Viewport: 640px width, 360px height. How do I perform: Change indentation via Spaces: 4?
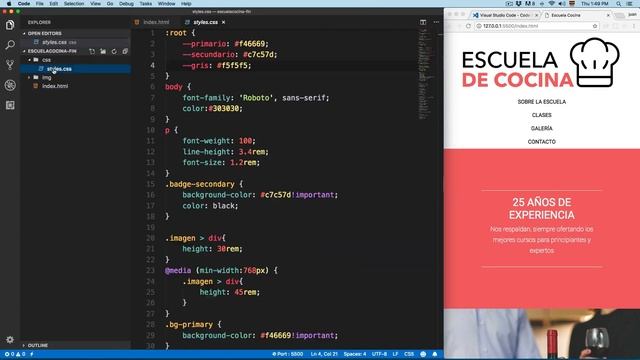[x=355, y=354]
